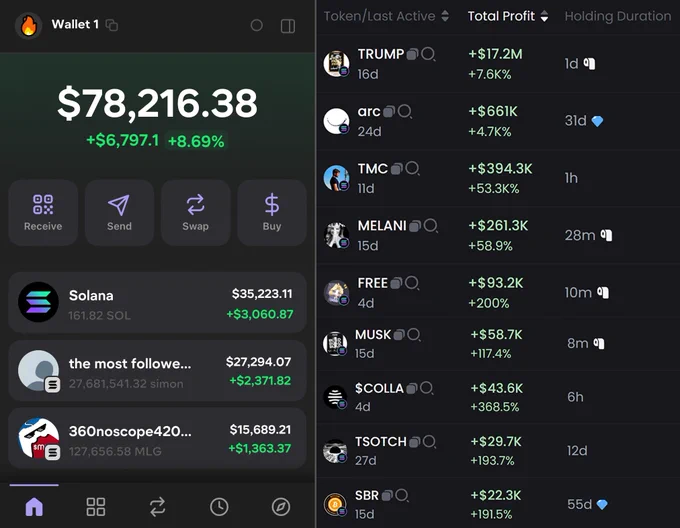Click the paper-hands icon next to 1d
This screenshot has width=680, height=528.
tap(589, 64)
